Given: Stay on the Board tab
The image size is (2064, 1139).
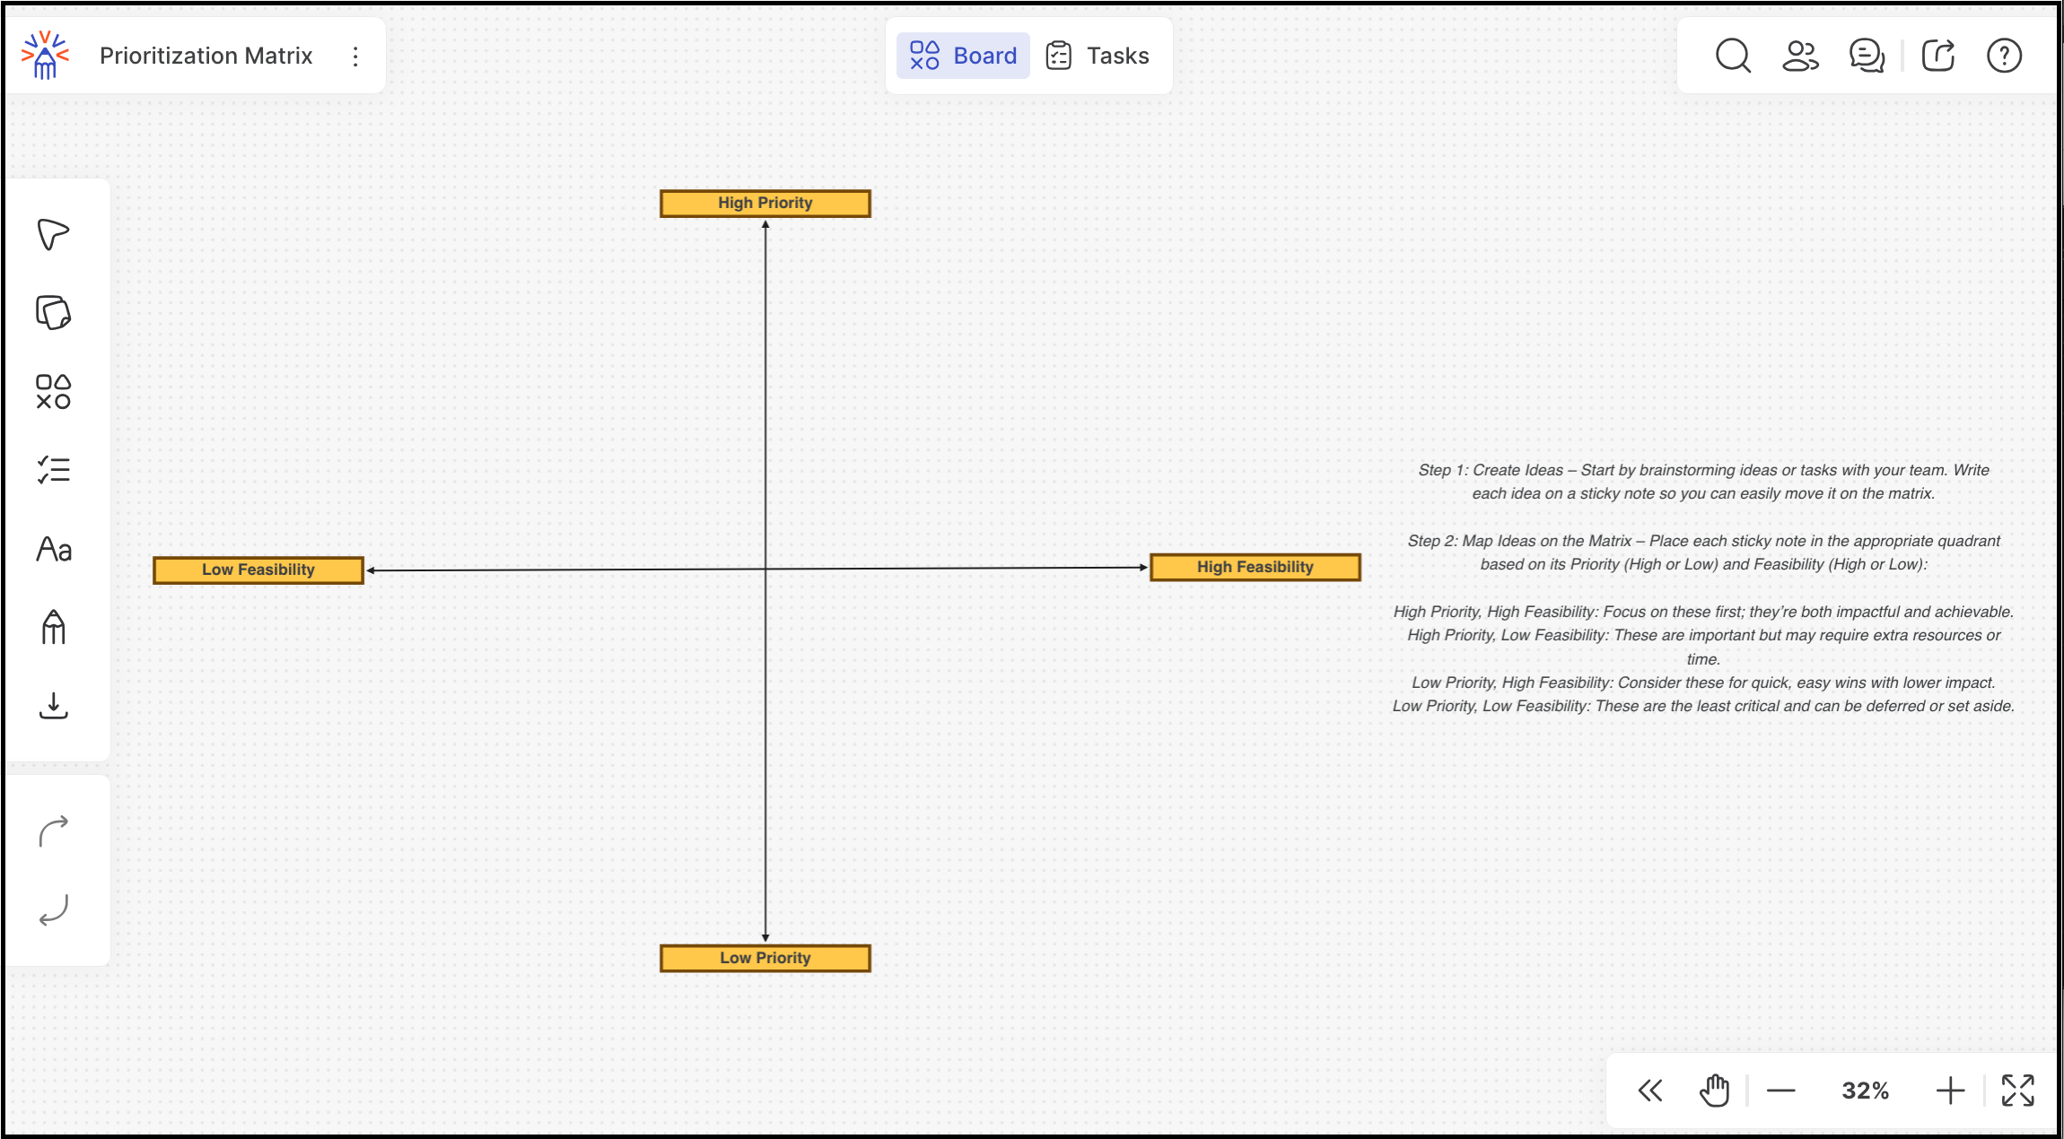Looking at the screenshot, I should coord(962,55).
